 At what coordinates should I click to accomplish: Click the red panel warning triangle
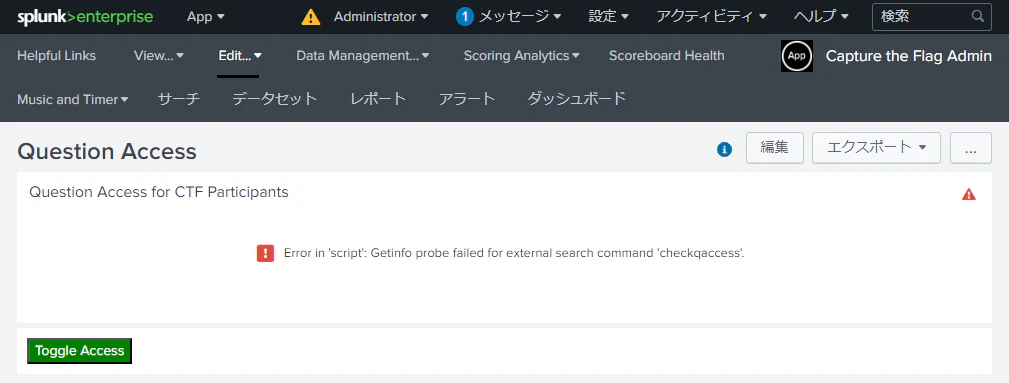point(968,194)
